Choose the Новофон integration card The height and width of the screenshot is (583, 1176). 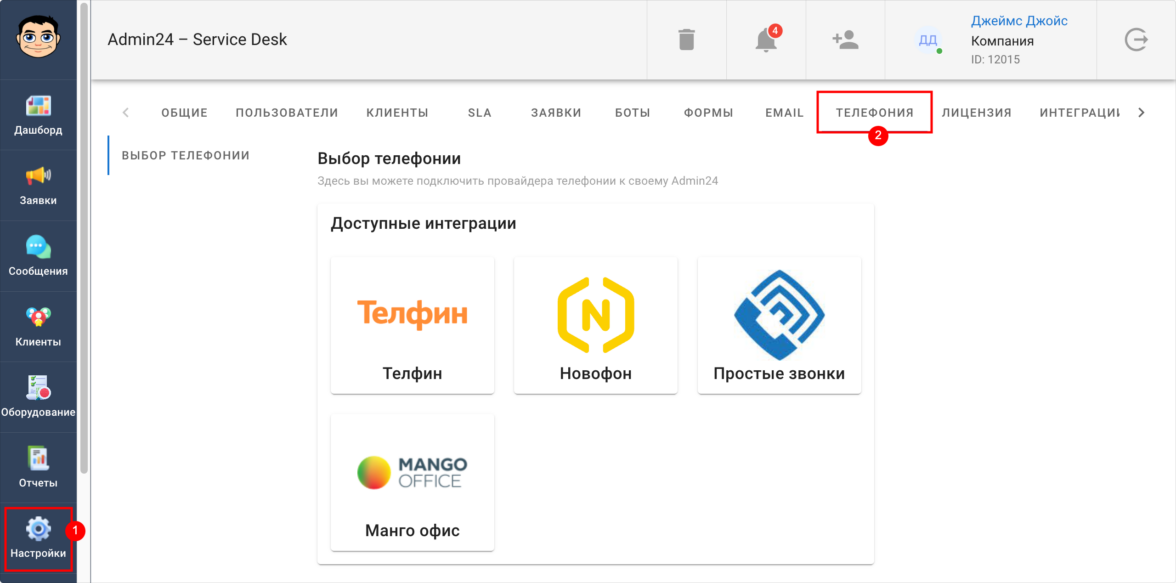coord(596,325)
